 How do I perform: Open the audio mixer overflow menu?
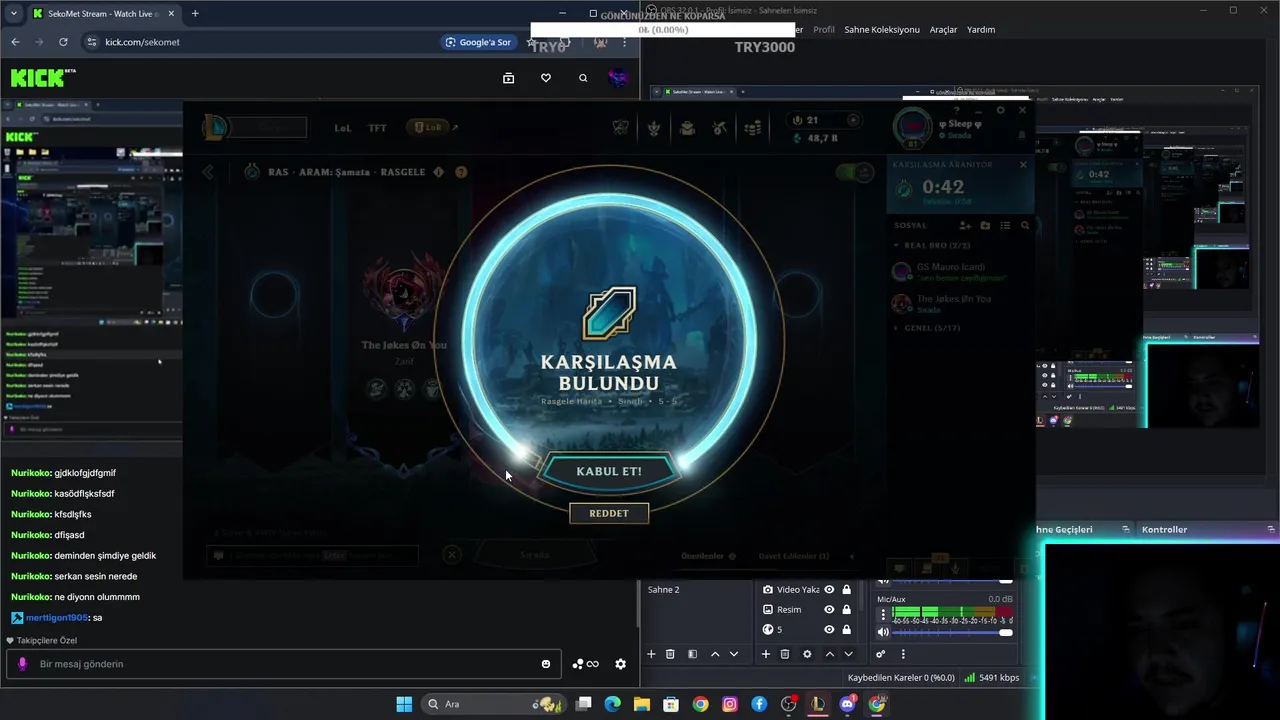point(903,654)
